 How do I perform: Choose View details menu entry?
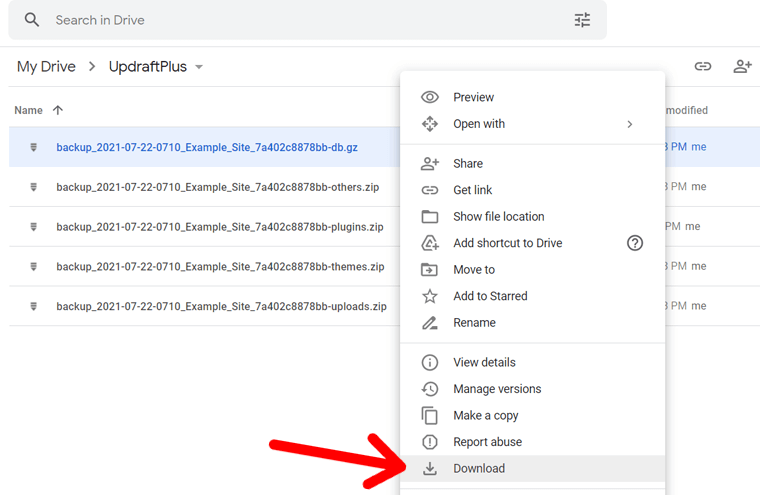point(532,362)
